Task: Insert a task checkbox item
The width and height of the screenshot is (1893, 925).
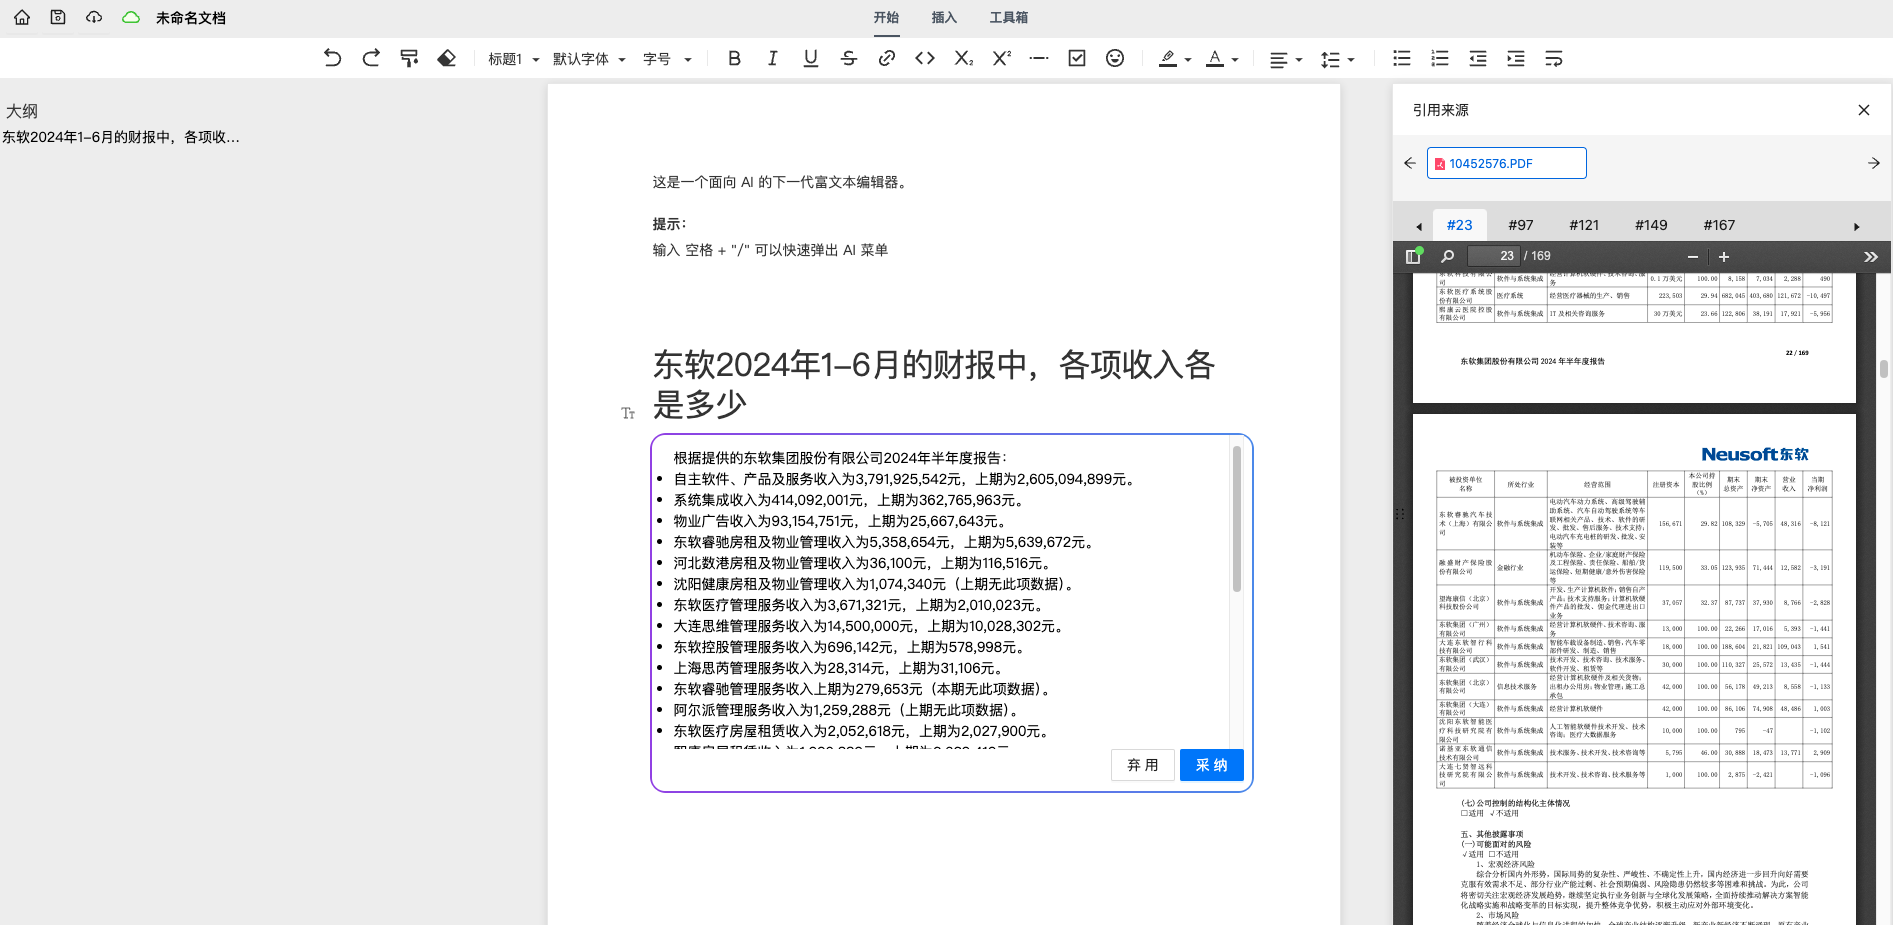Action: [x=1077, y=58]
